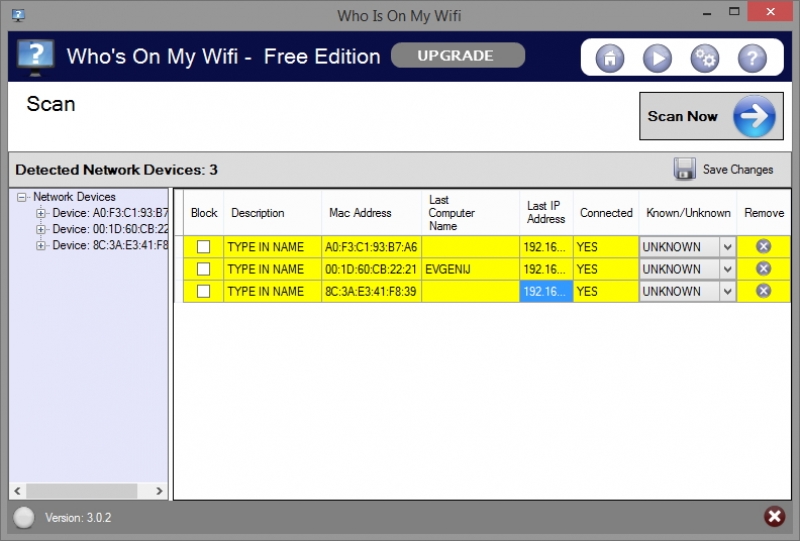Check Block for device A0:F3:C1:93:B7:A6

point(204,247)
